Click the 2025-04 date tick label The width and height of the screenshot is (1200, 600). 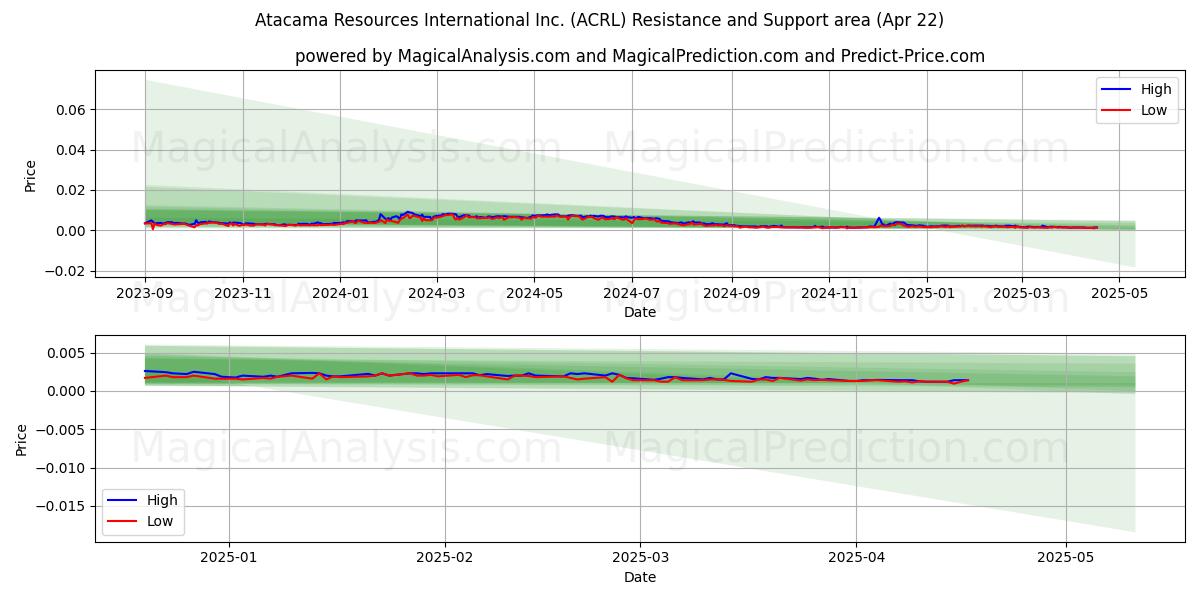857,559
